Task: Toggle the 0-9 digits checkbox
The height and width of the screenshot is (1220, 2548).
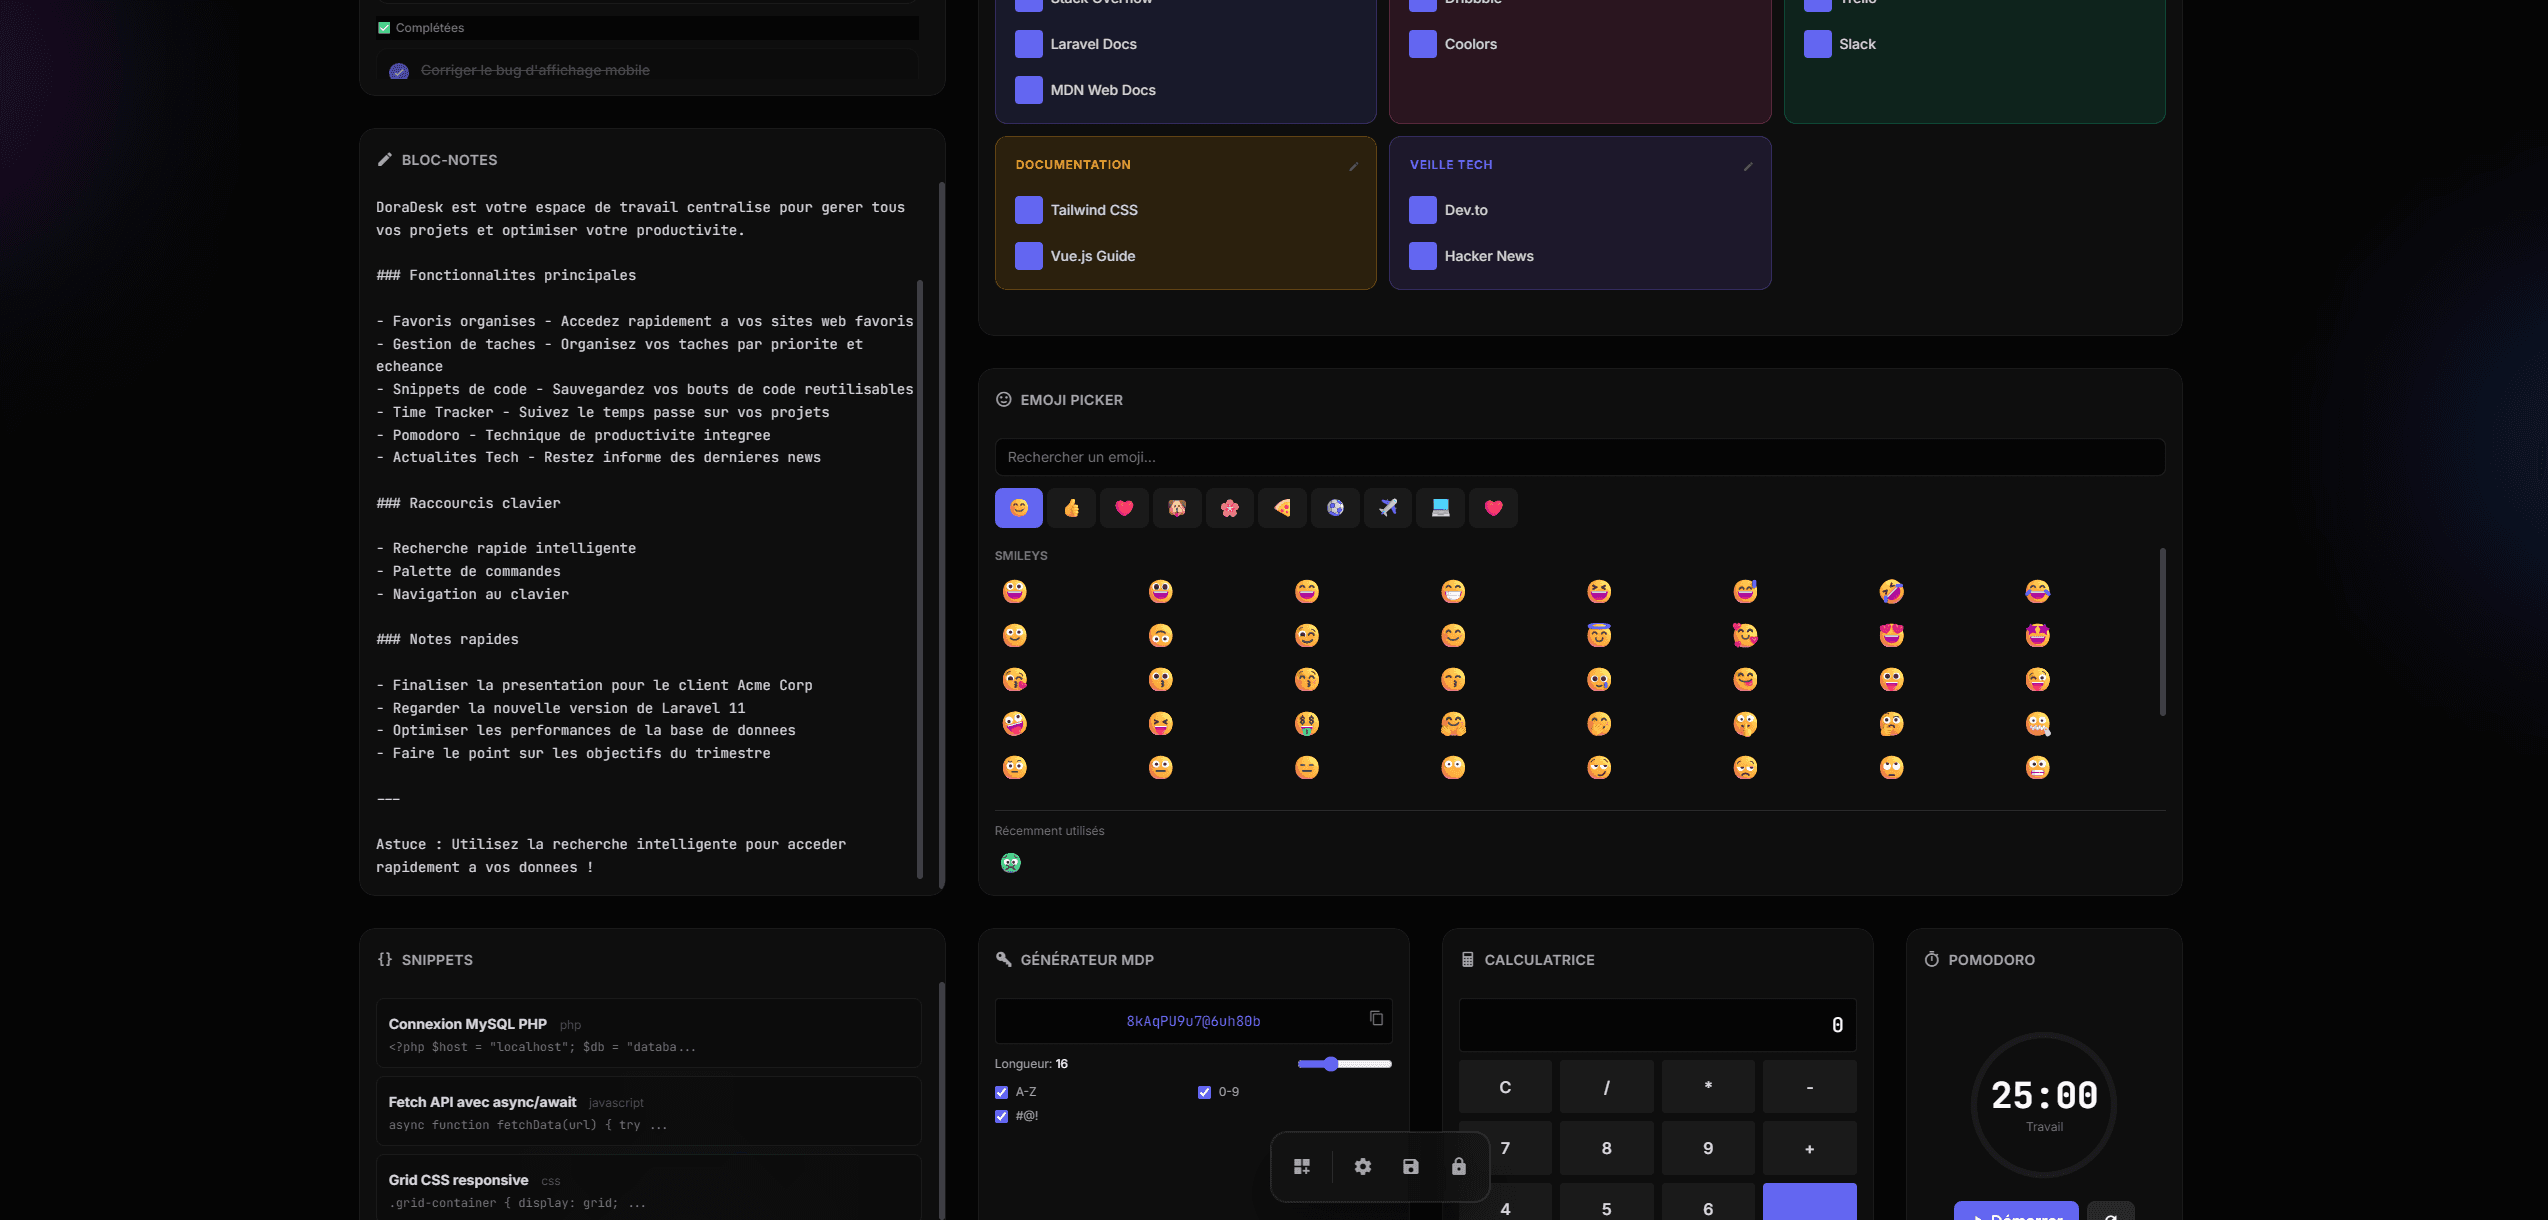Action: tap(1204, 1092)
